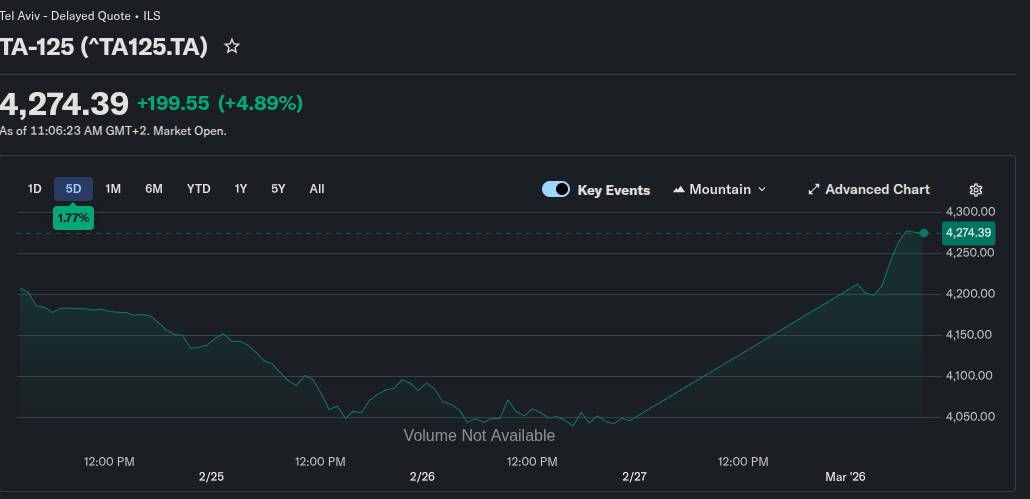Select the 5Y time range

[279, 189]
